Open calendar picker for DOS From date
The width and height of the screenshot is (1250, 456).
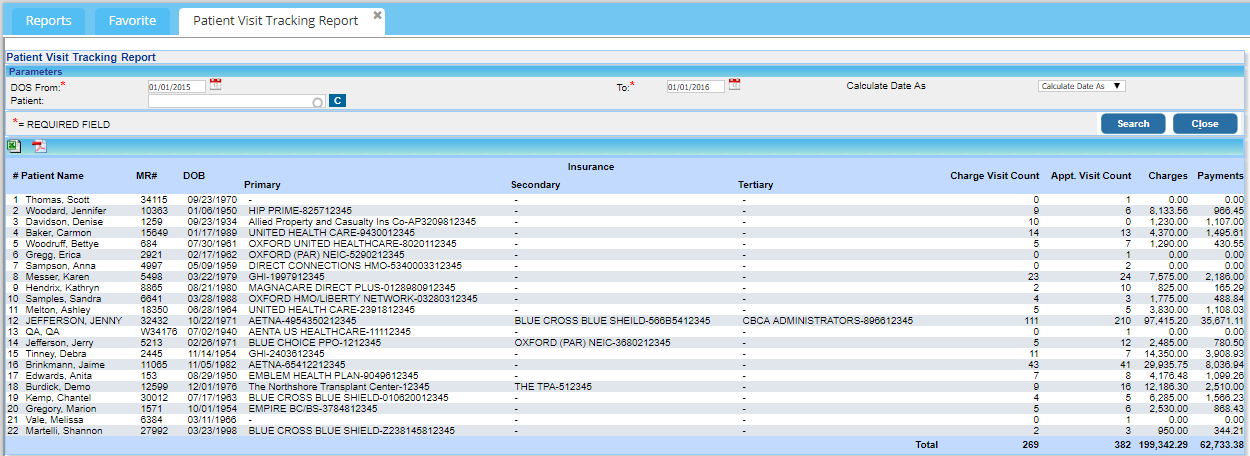coord(215,85)
